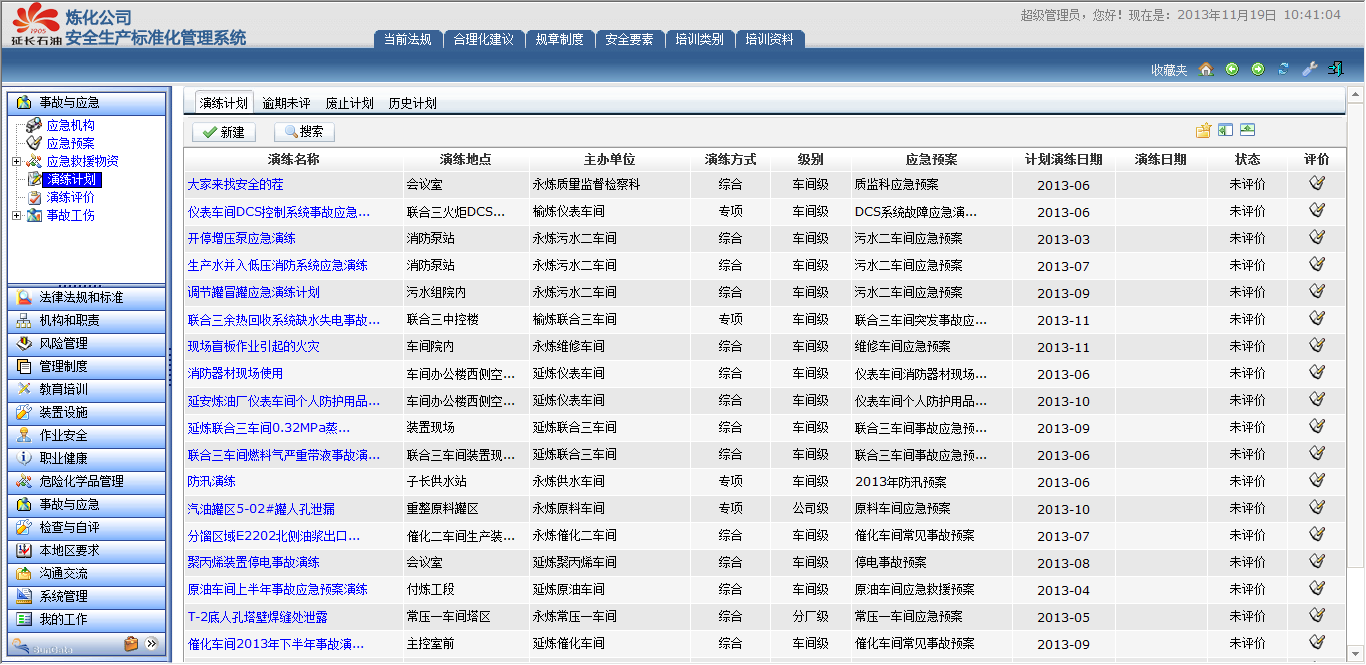Expand the 装置设施 sidebar section
The width and height of the screenshot is (1366, 665).
pyautogui.click(x=87, y=413)
